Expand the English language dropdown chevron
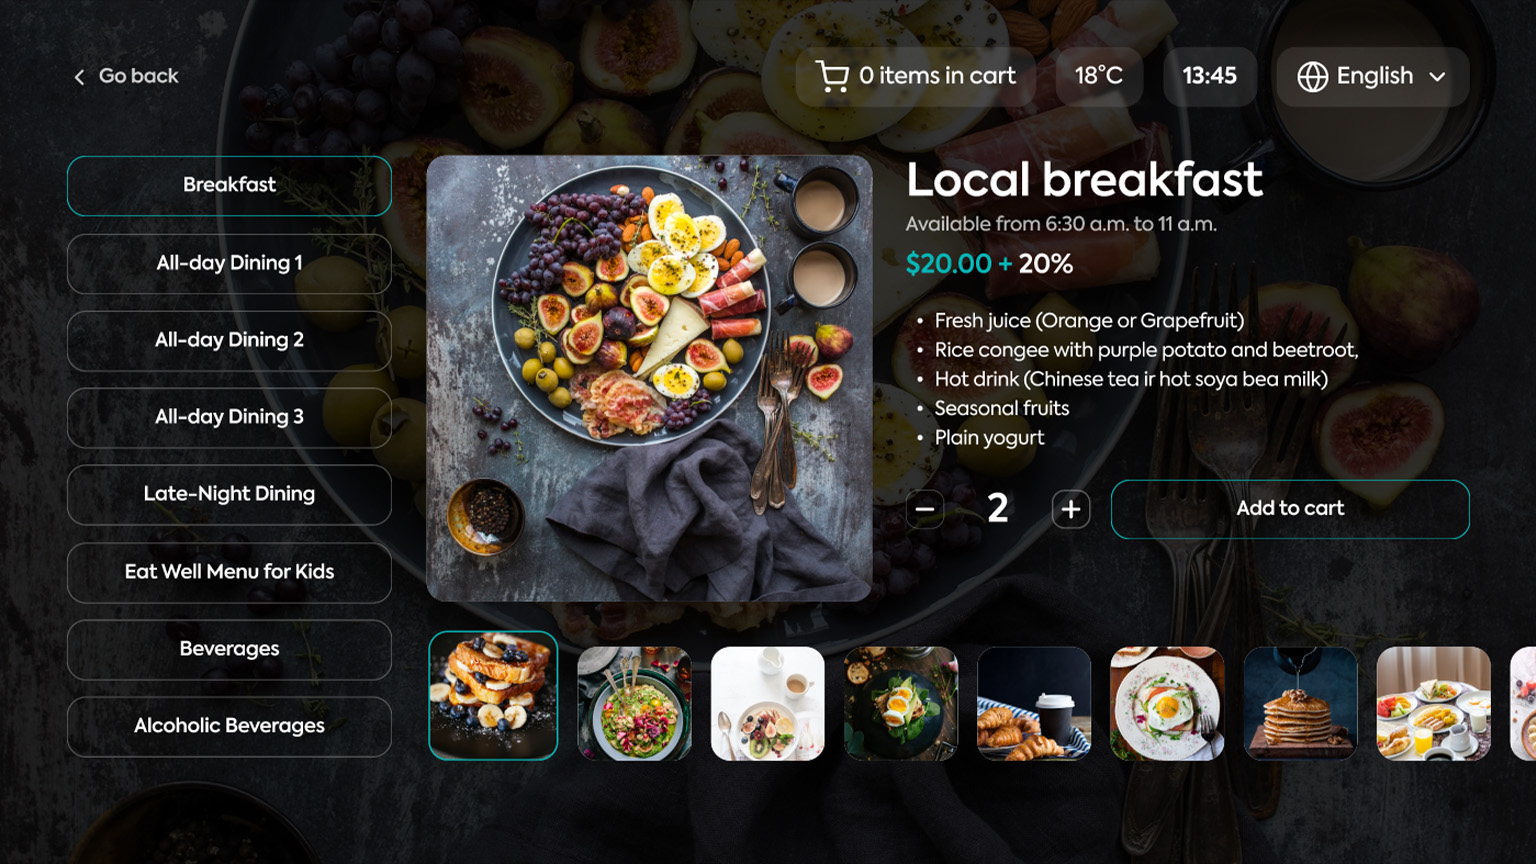Viewport: 1536px width, 864px height. [1437, 77]
